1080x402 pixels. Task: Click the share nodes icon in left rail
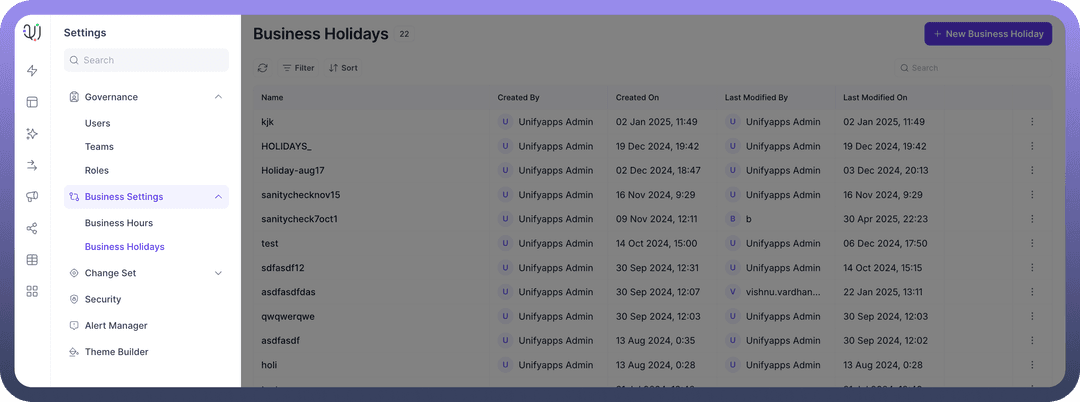tap(32, 228)
